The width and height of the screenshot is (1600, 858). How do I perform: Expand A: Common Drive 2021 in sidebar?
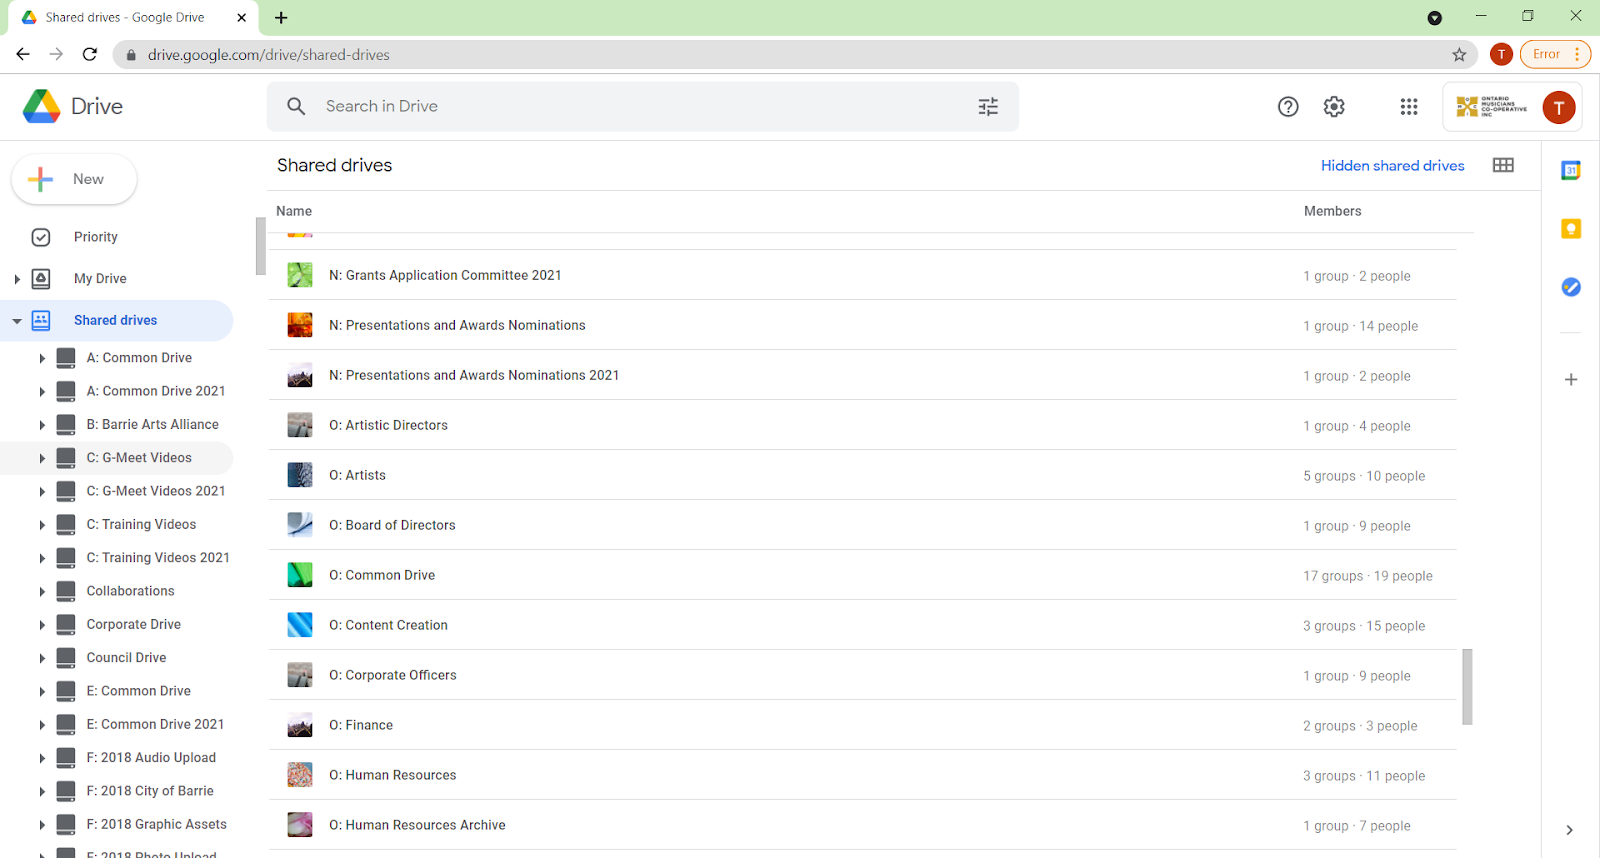tap(42, 392)
